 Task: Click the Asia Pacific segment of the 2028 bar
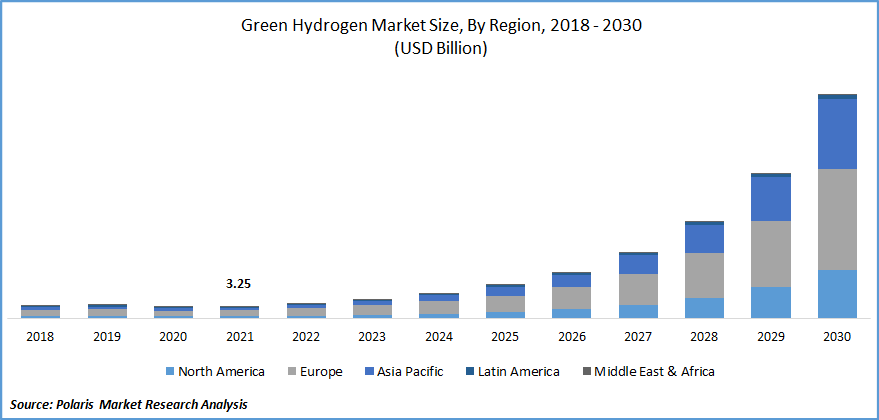tap(705, 239)
